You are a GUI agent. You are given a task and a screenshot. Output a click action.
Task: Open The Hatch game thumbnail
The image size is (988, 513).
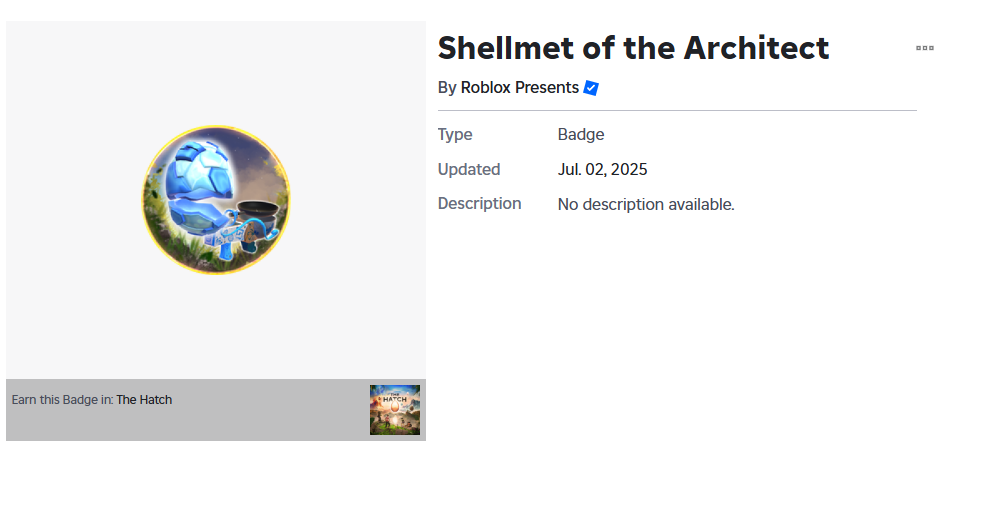point(395,410)
